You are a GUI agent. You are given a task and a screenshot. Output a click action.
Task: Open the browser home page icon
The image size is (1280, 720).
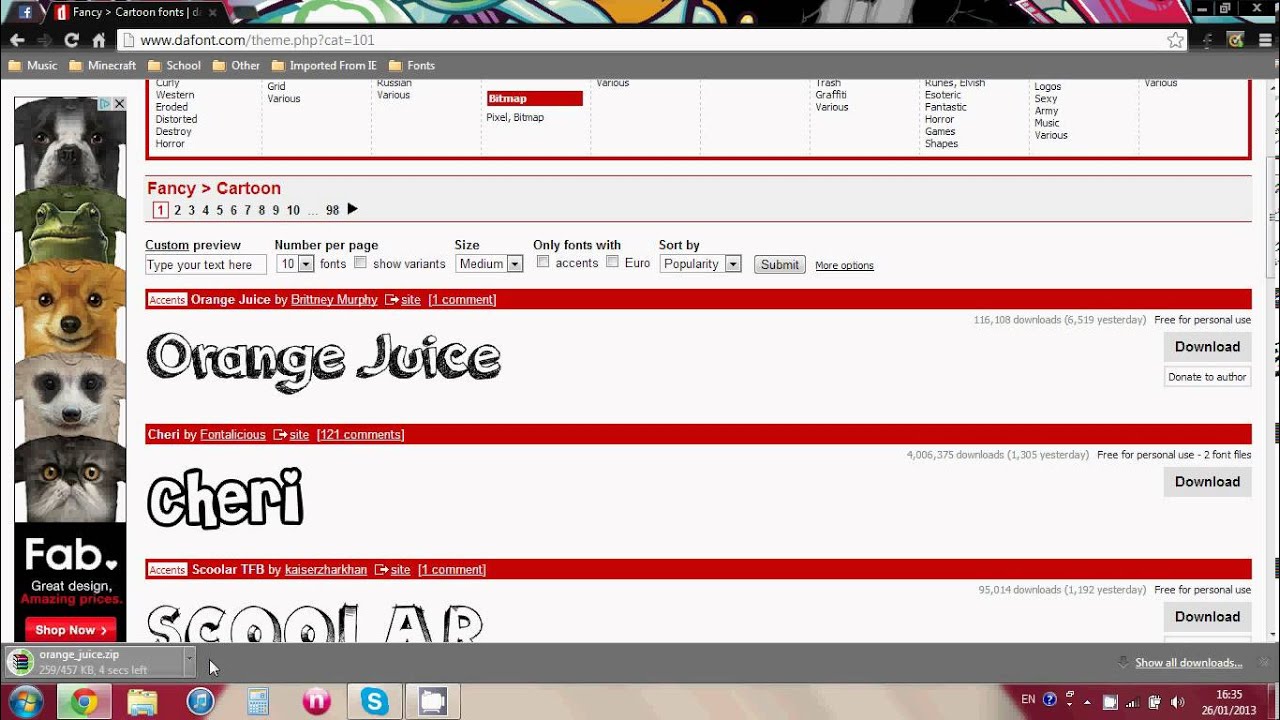(98, 40)
